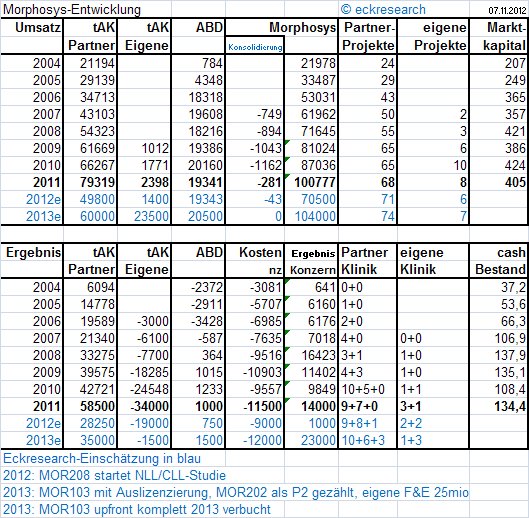Click the Eckresearch-Einschätzung in blau note
The width and height of the screenshot is (529, 518).
(x=102, y=459)
